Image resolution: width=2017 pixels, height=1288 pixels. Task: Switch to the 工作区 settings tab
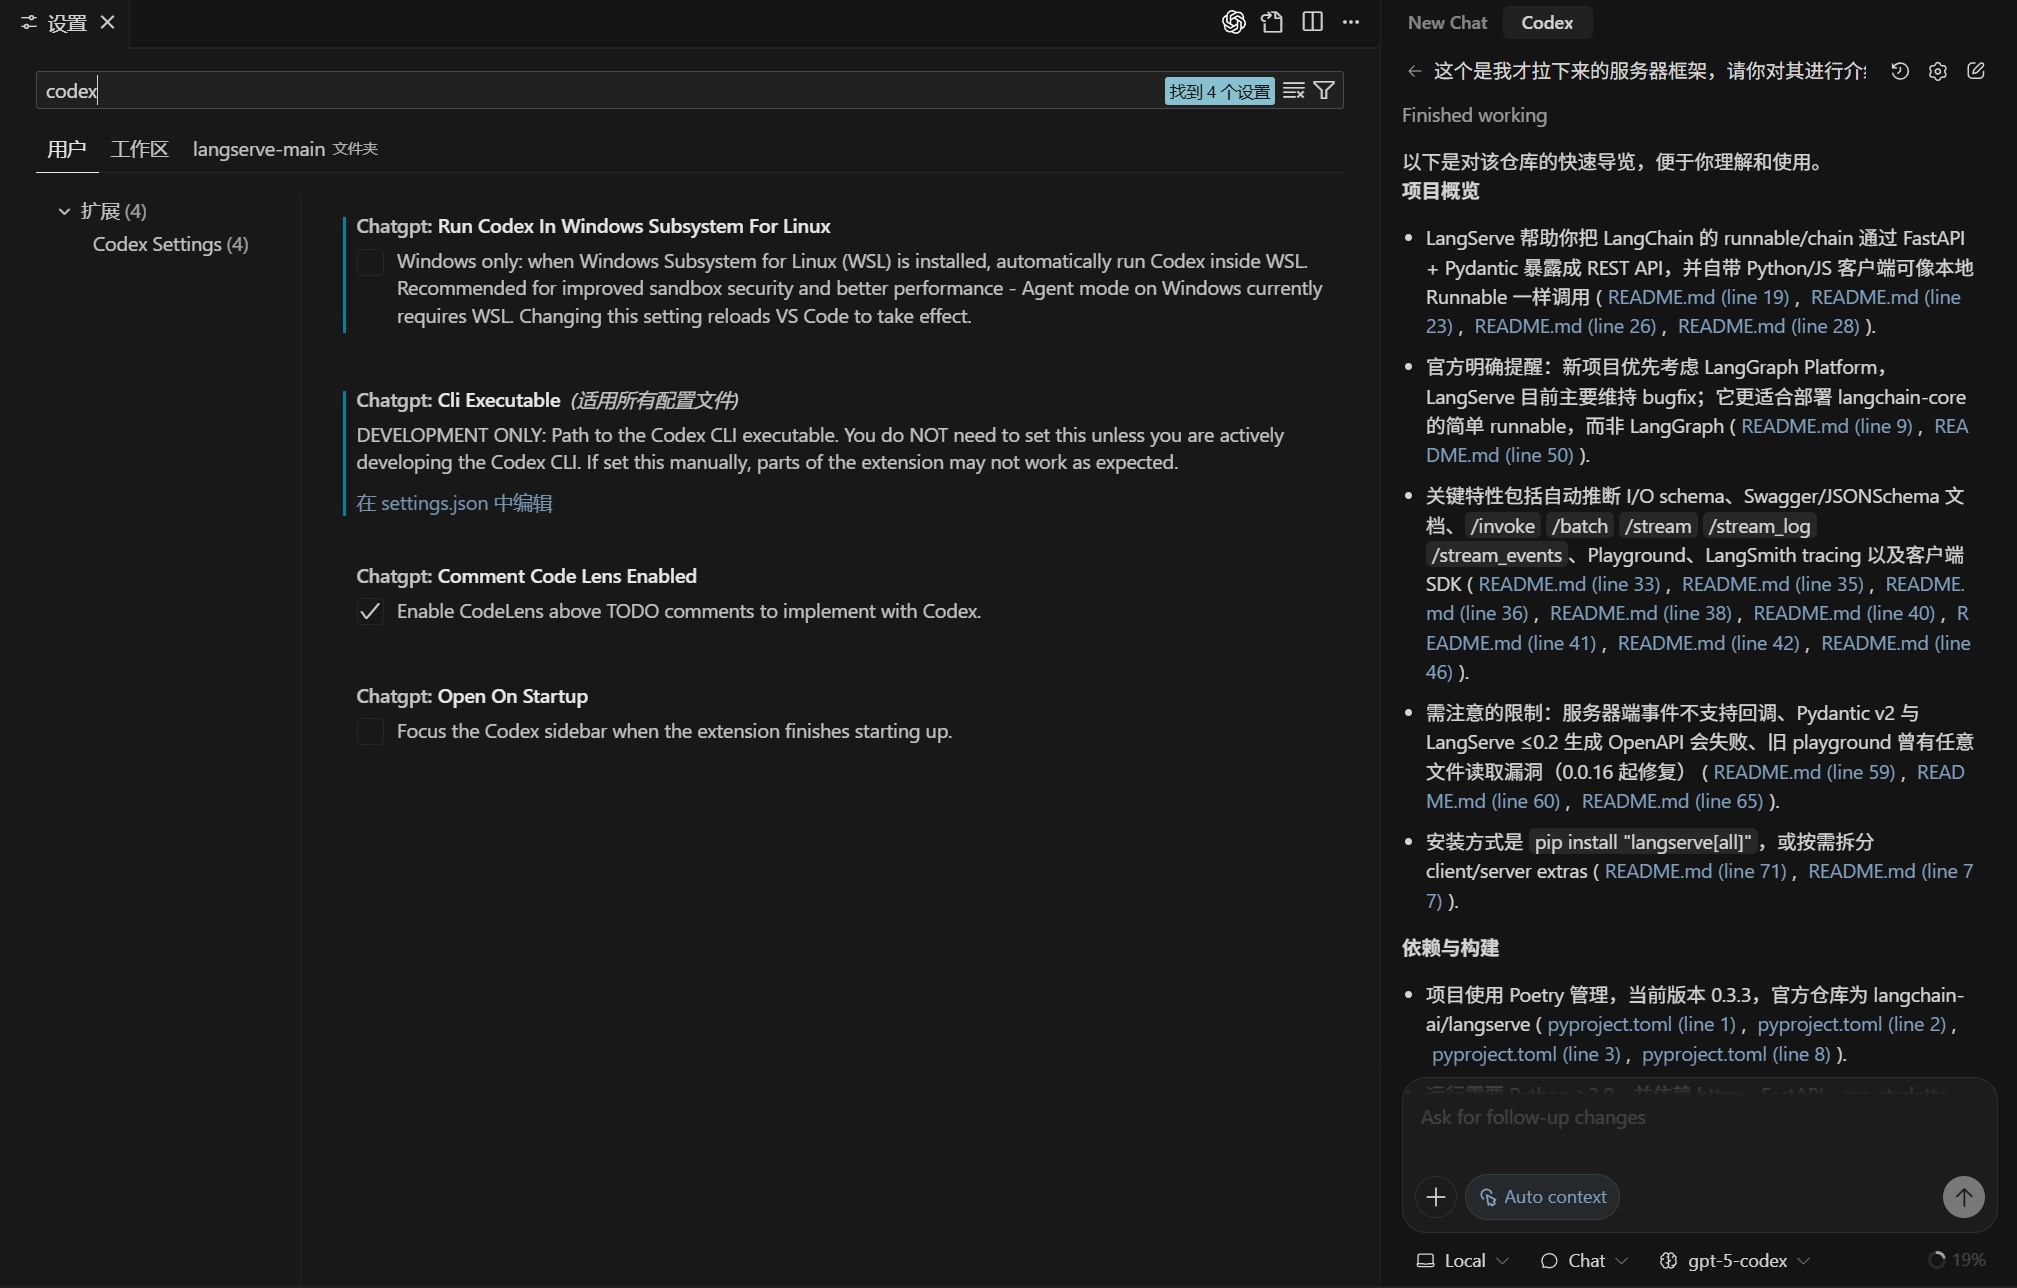click(139, 149)
